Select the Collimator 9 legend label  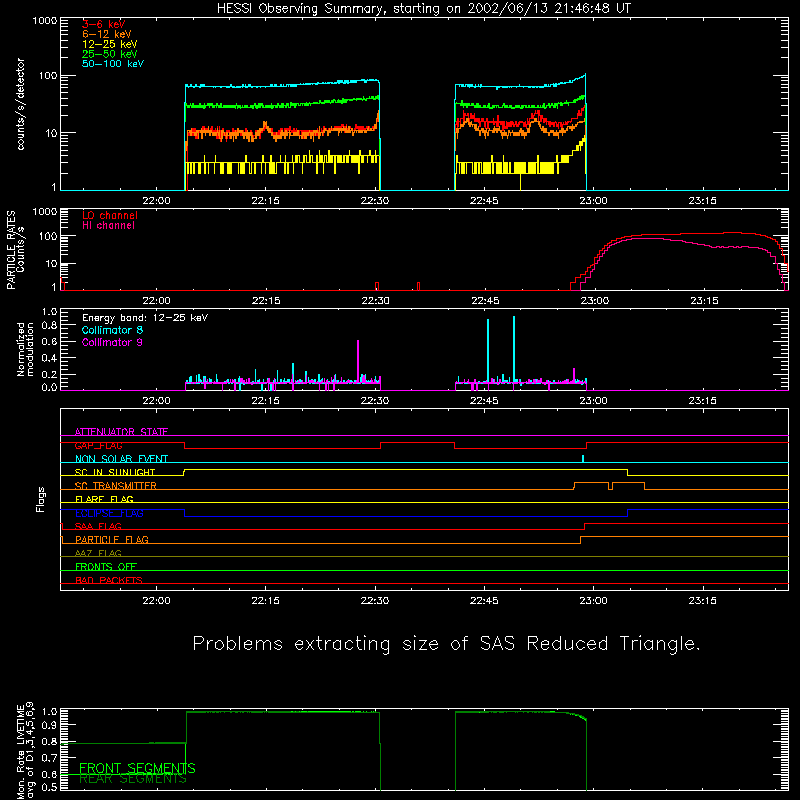click(112, 342)
